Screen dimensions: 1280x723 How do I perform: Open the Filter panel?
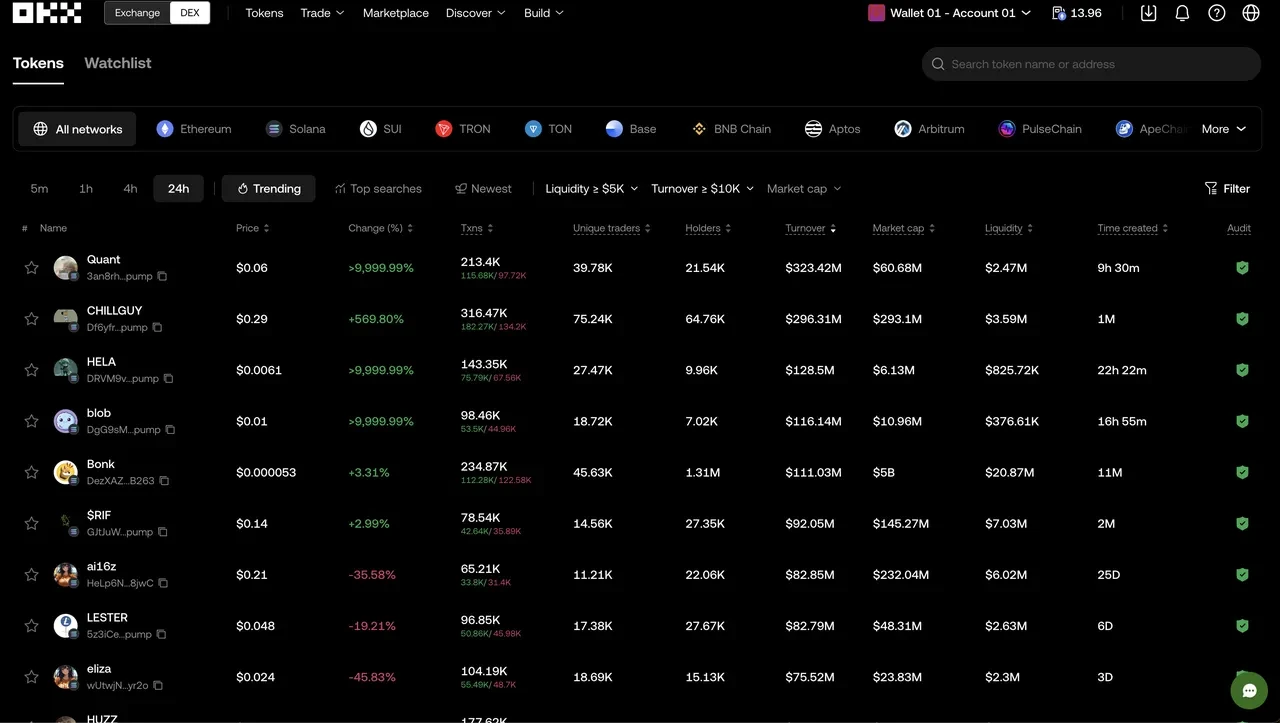coord(1227,188)
